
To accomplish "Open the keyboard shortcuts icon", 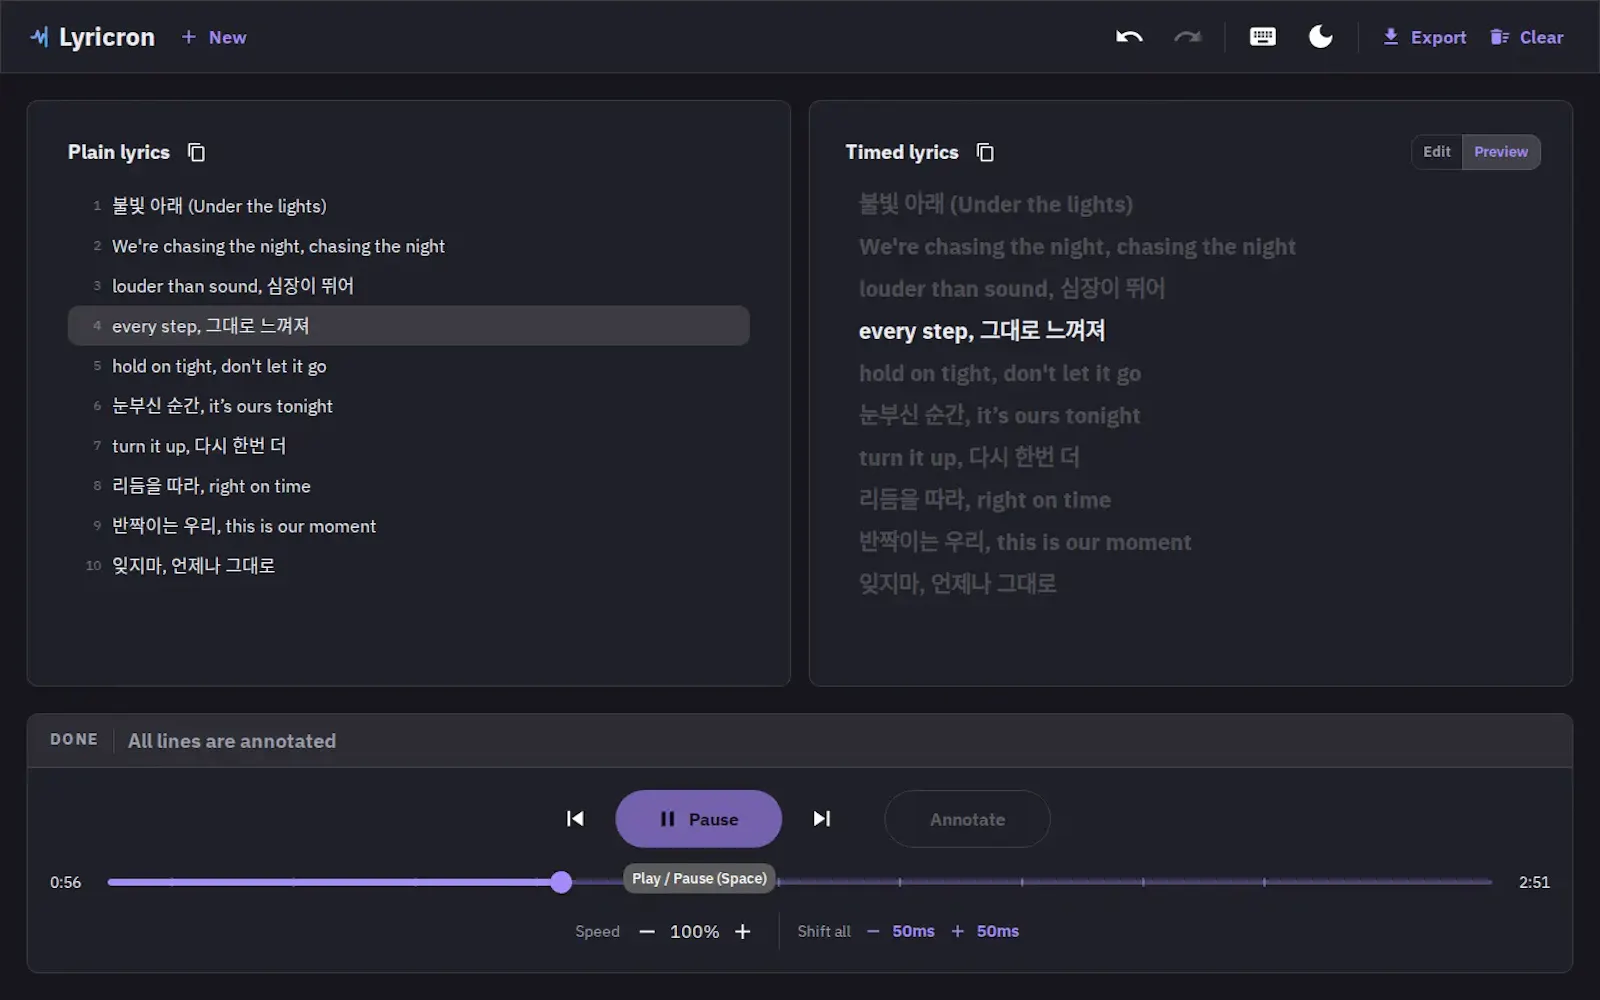I will coord(1263,37).
